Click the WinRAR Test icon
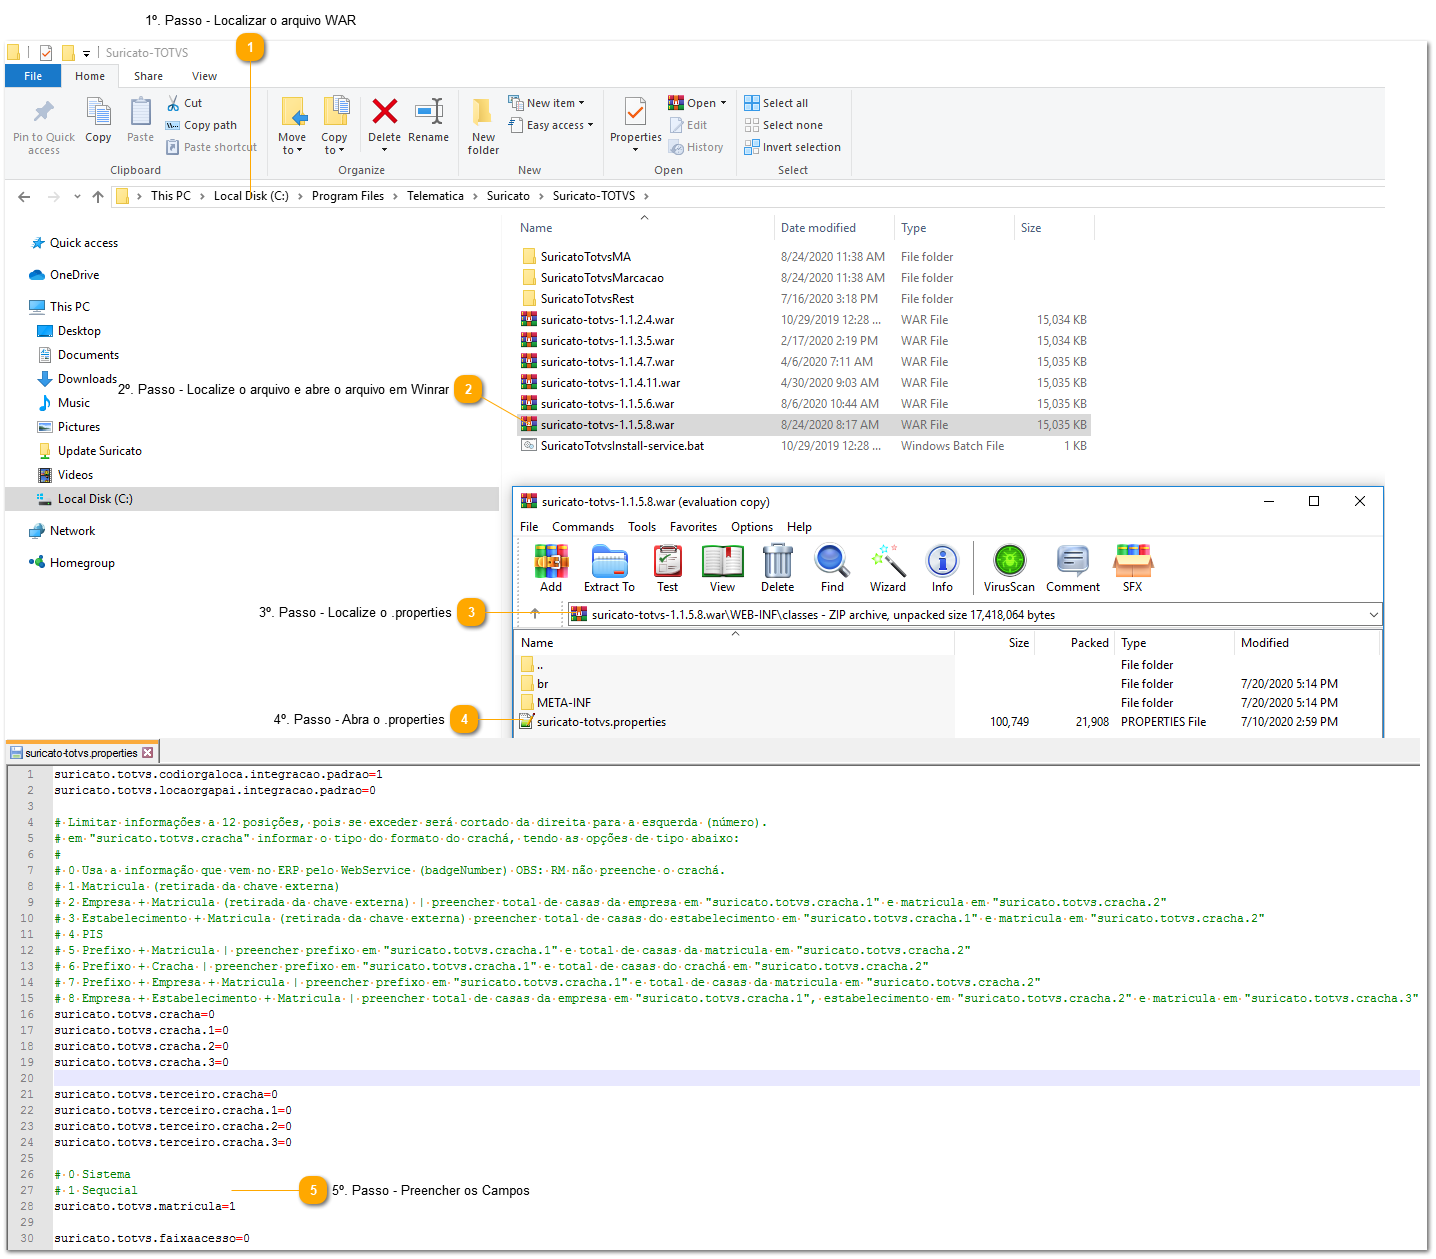Image resolution: width=1436 pixels, height=1259 pixels. pyautogui.click(x=667, y=563)
